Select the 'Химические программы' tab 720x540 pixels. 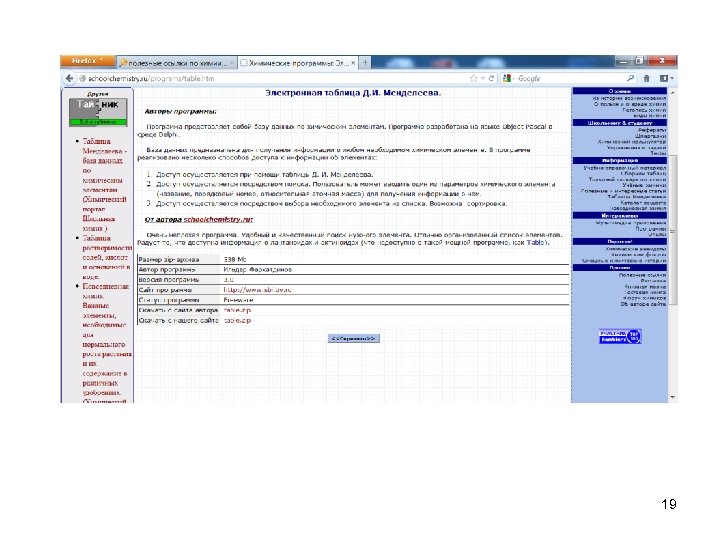298,63
